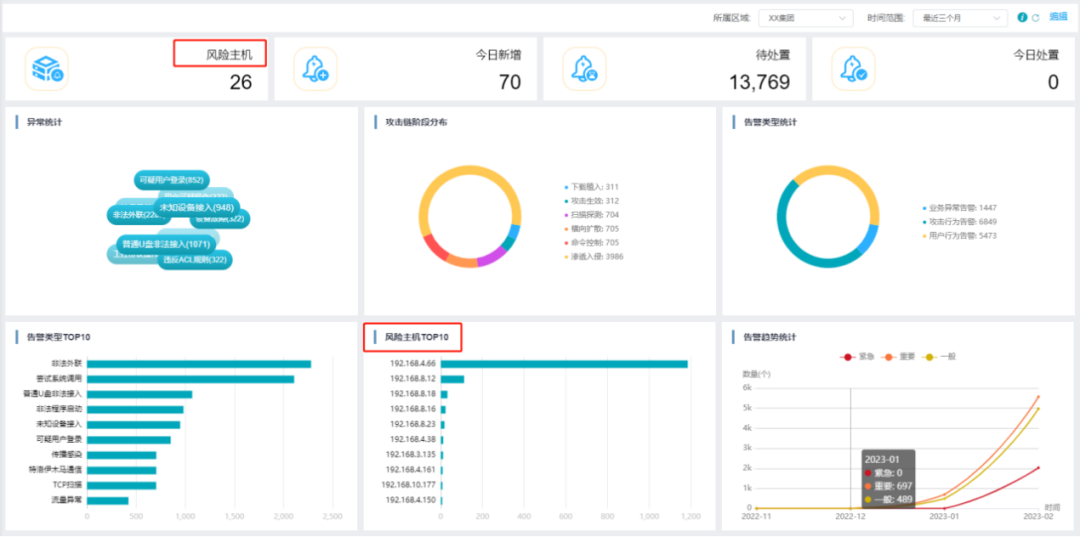Click the pending alerts bell icon

coord(584,69)
